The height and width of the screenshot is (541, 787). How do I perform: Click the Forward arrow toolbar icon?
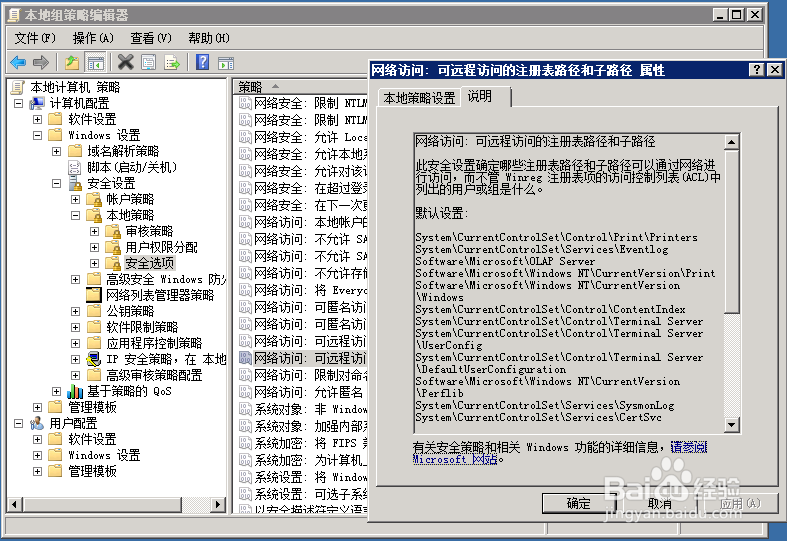[x=41, y=63]
